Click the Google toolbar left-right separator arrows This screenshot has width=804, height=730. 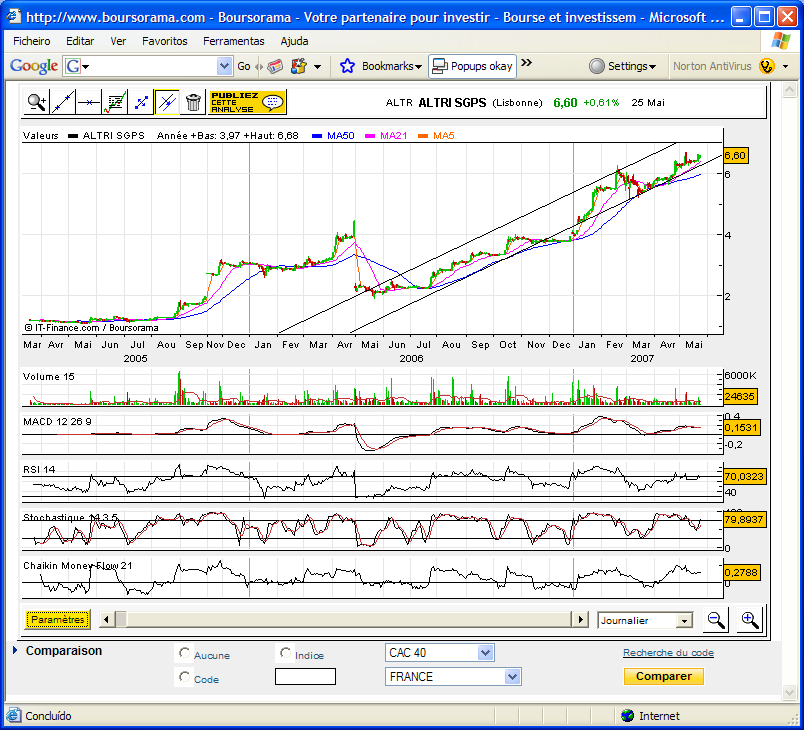[x=259, y=67]
